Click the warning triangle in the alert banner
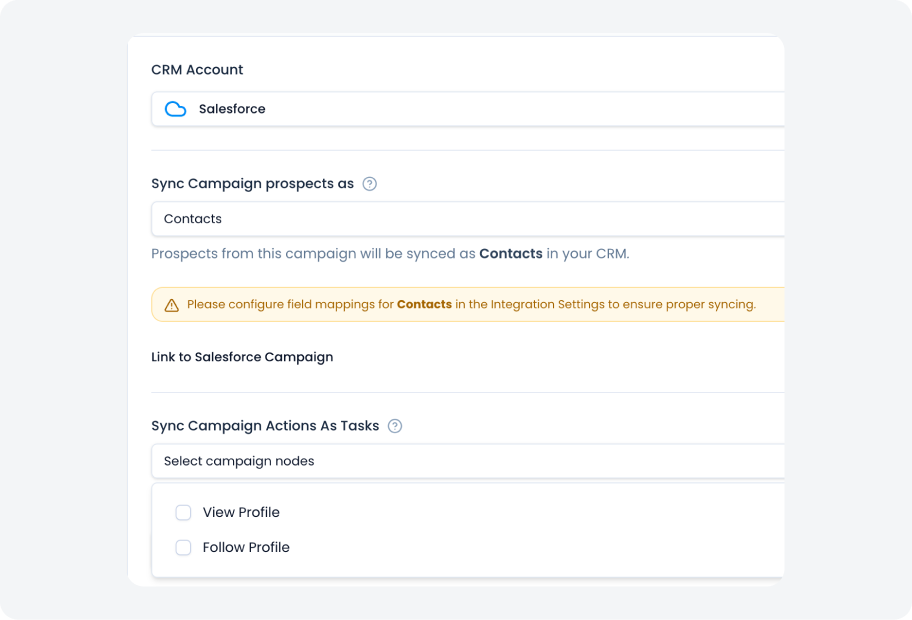 (x=170, y=304)
